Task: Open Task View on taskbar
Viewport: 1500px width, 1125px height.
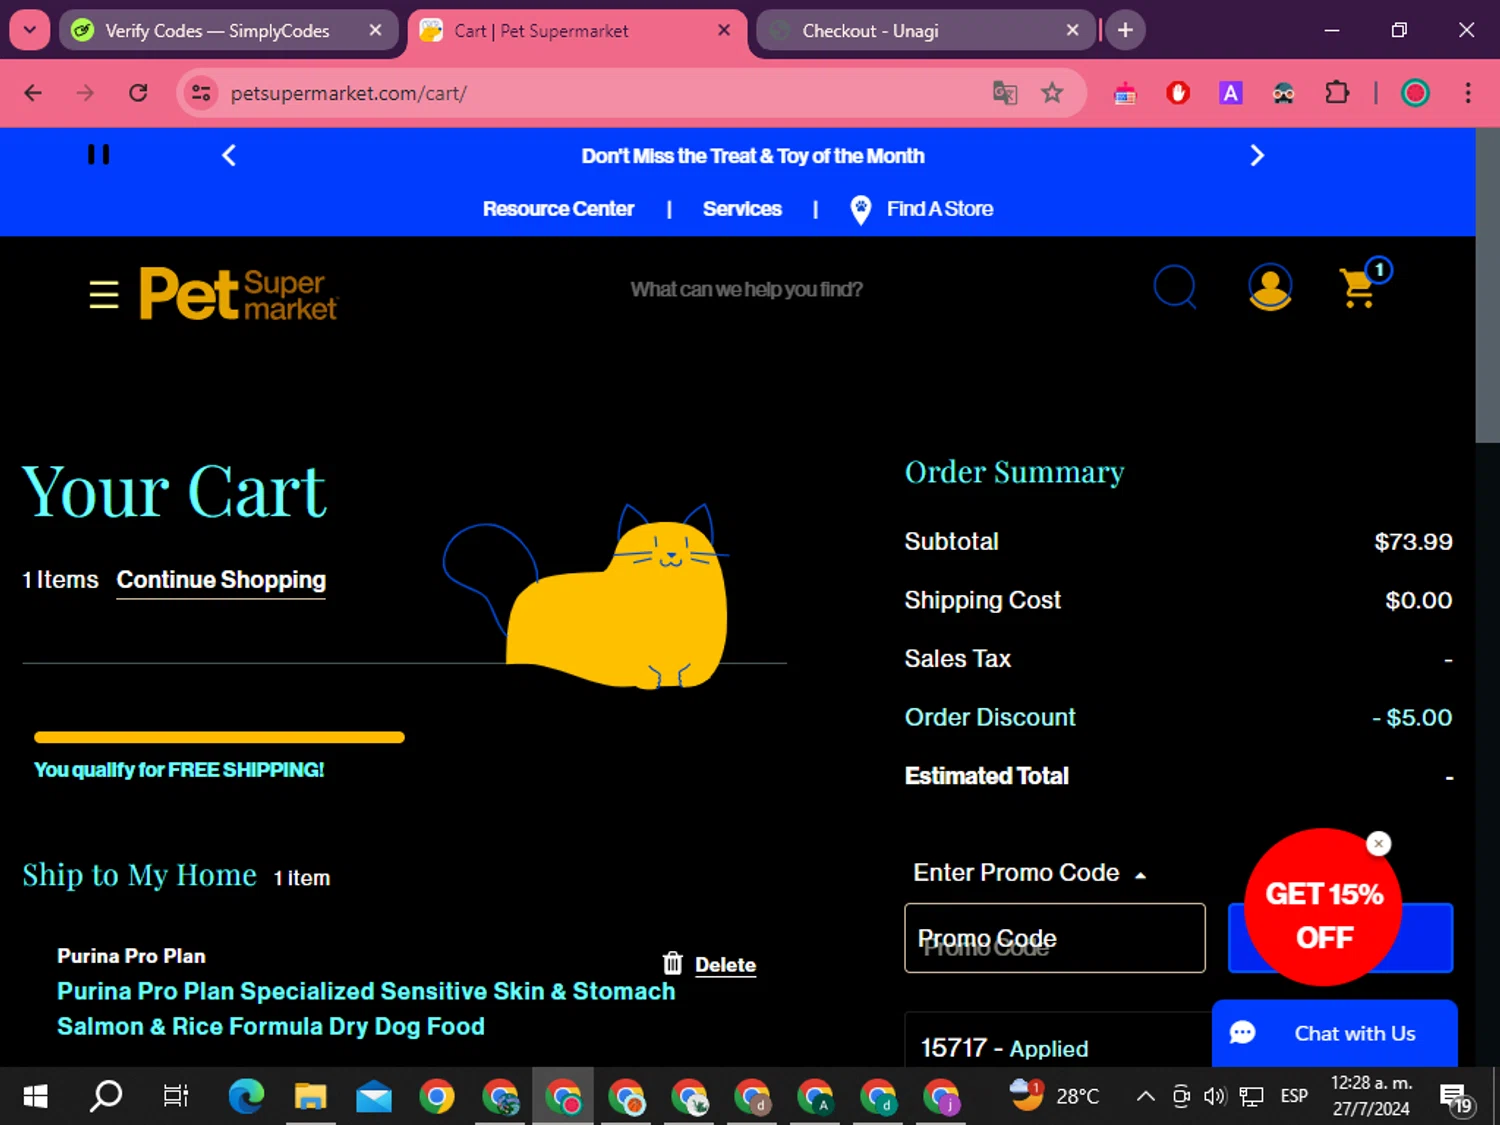Action: click(176, 1096)
